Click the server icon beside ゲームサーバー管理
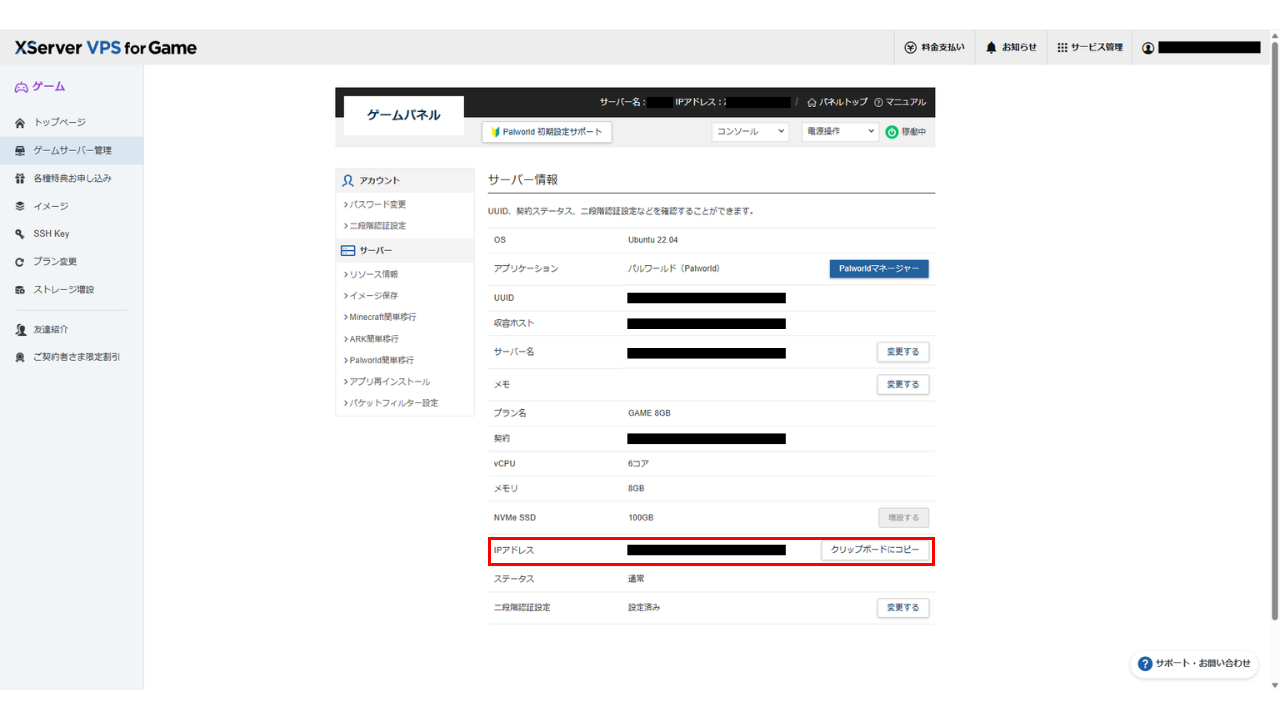Viewport: 1280px width, 720px height. click(20, 150)
